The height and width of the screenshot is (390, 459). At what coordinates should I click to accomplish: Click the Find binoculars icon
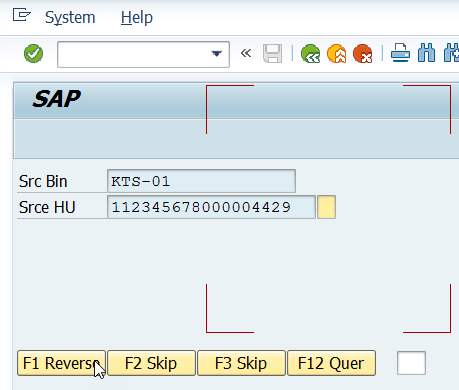coord(426,53)
